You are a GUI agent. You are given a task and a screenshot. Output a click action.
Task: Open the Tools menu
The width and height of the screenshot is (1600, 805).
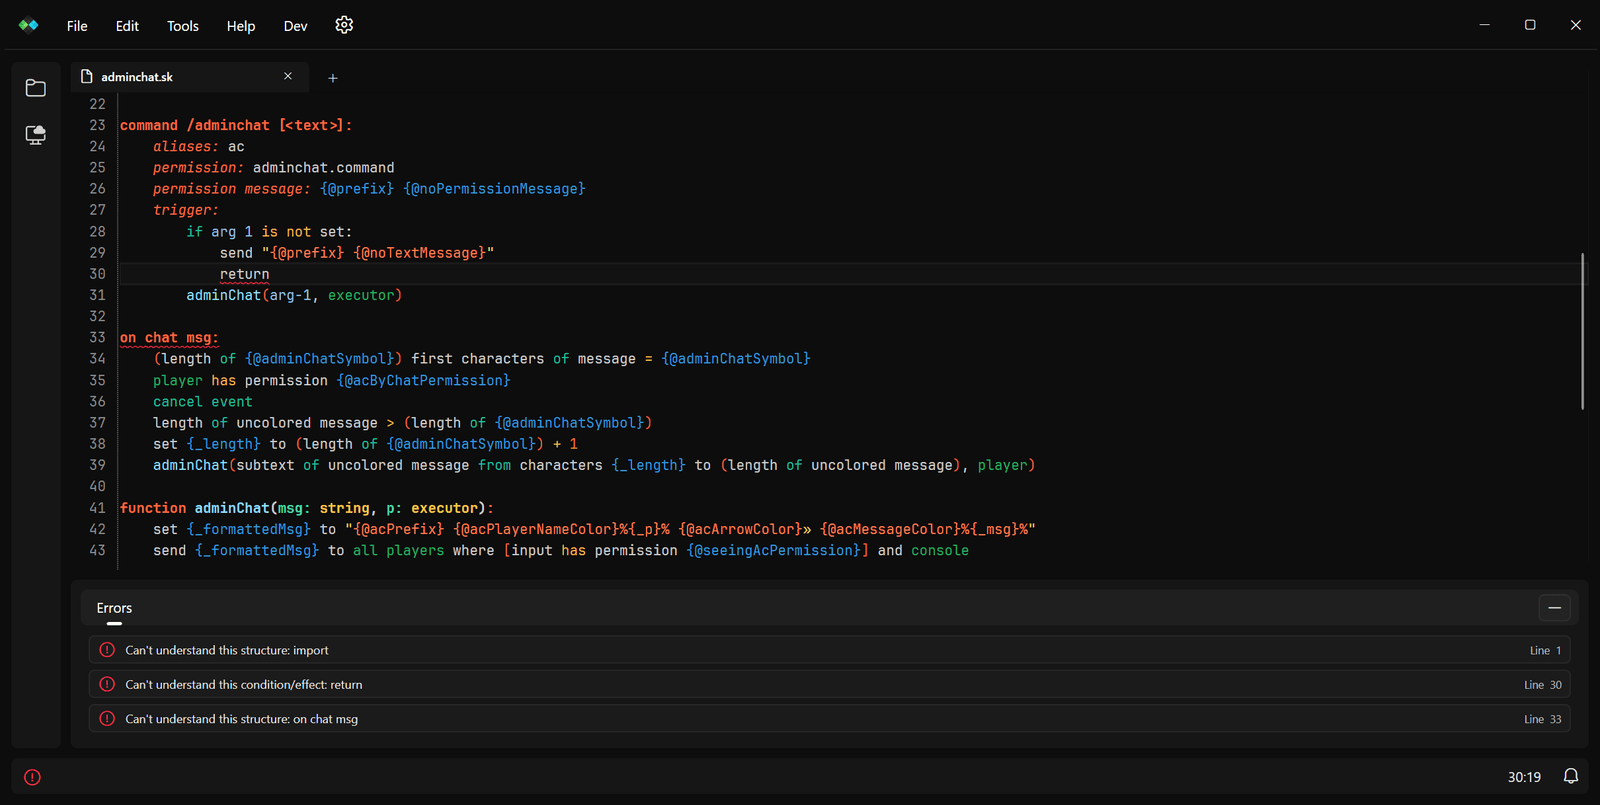pos(183,26)
